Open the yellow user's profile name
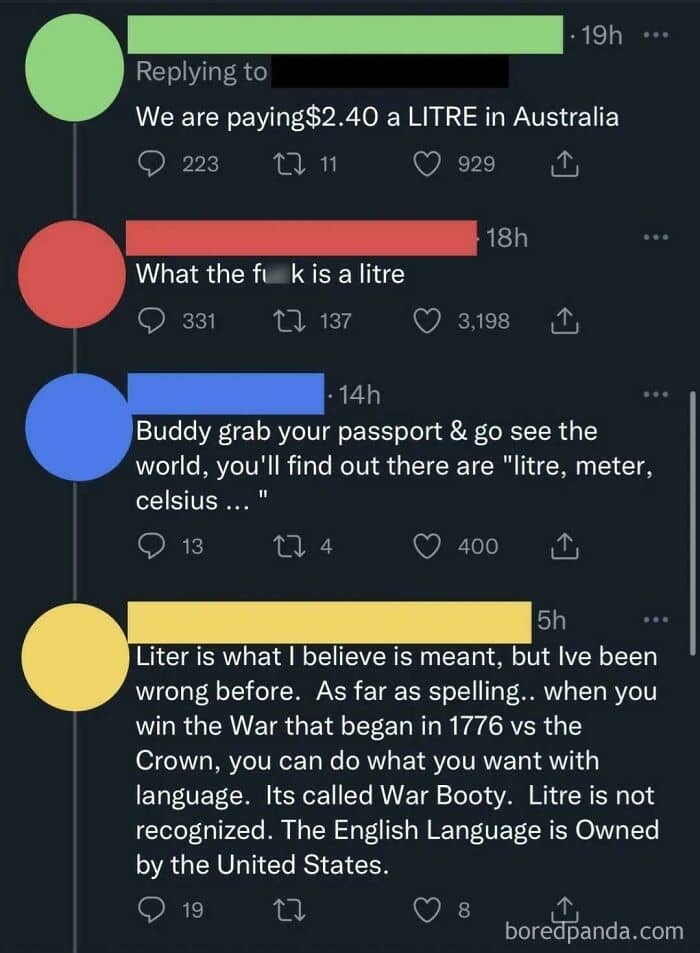The width and height of the screenshot is (700, 953). pyautogui.click(x=332, y=621)
